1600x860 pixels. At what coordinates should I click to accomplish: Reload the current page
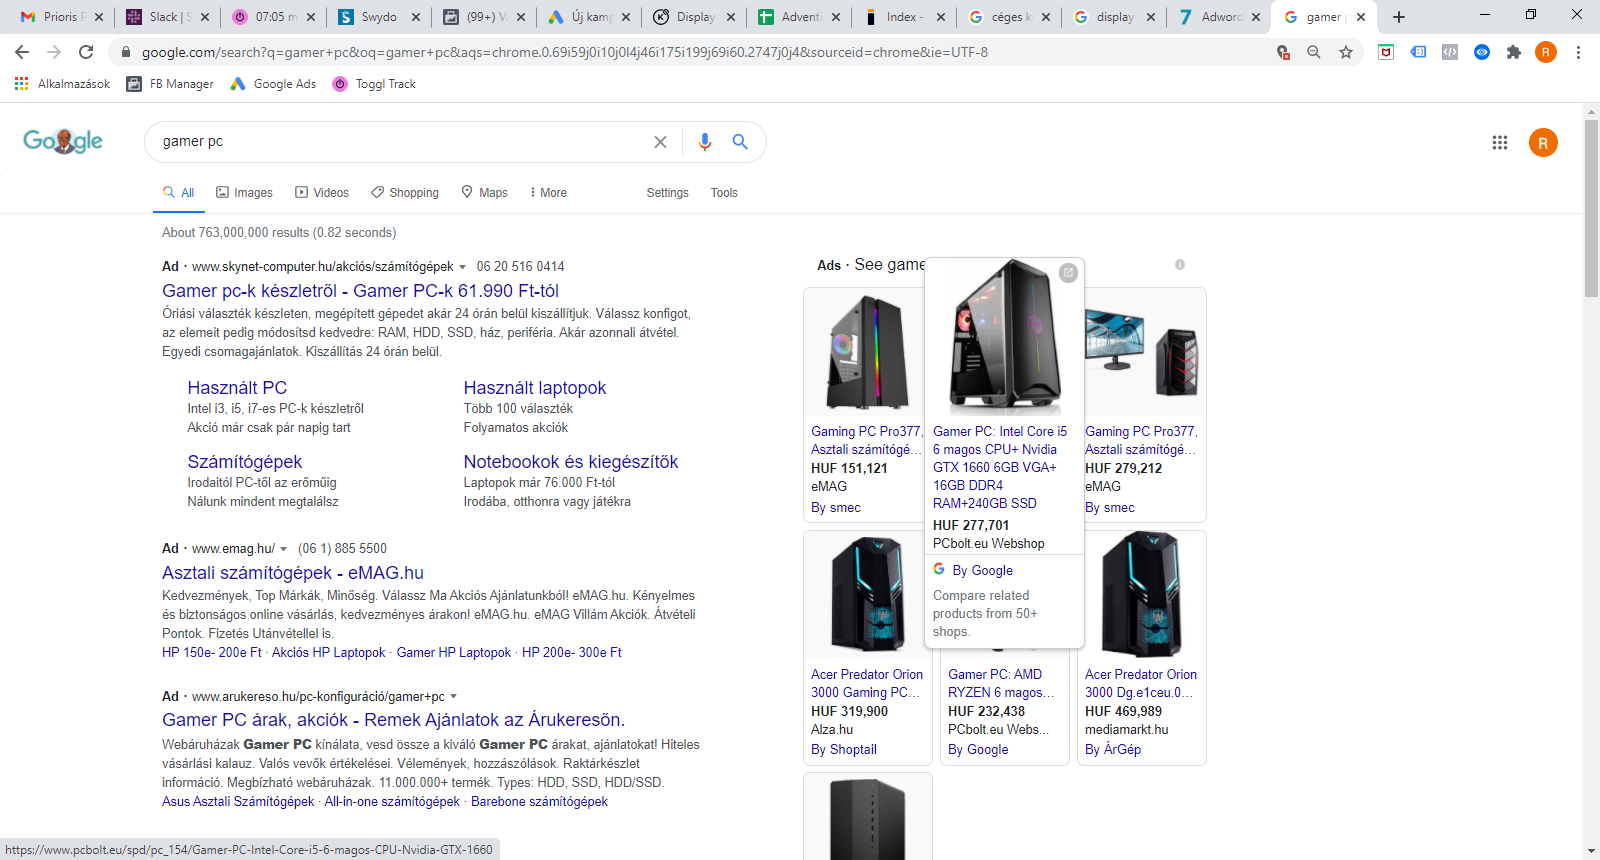pyautogui.click(x=86, y=52)
